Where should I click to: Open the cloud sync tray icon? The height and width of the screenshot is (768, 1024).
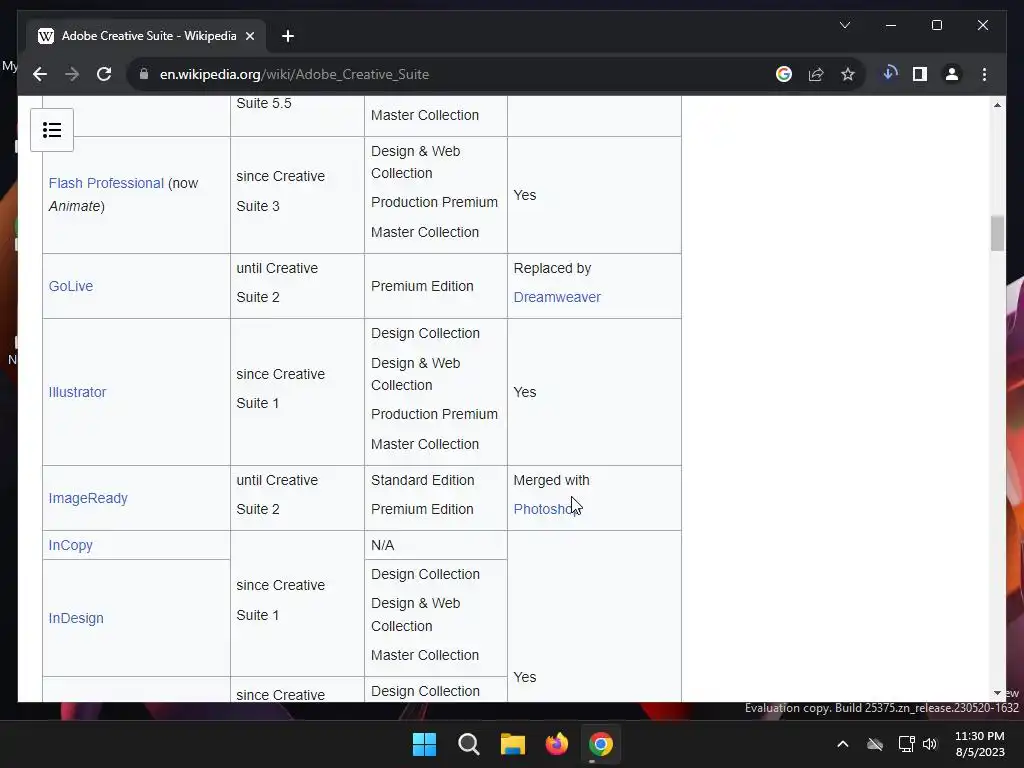(x=874, y=744)
